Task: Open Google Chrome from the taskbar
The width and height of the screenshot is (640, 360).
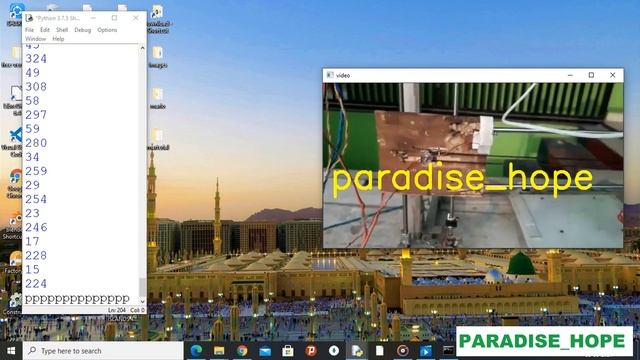Action: pyautogui.click(x=242, y=351)
